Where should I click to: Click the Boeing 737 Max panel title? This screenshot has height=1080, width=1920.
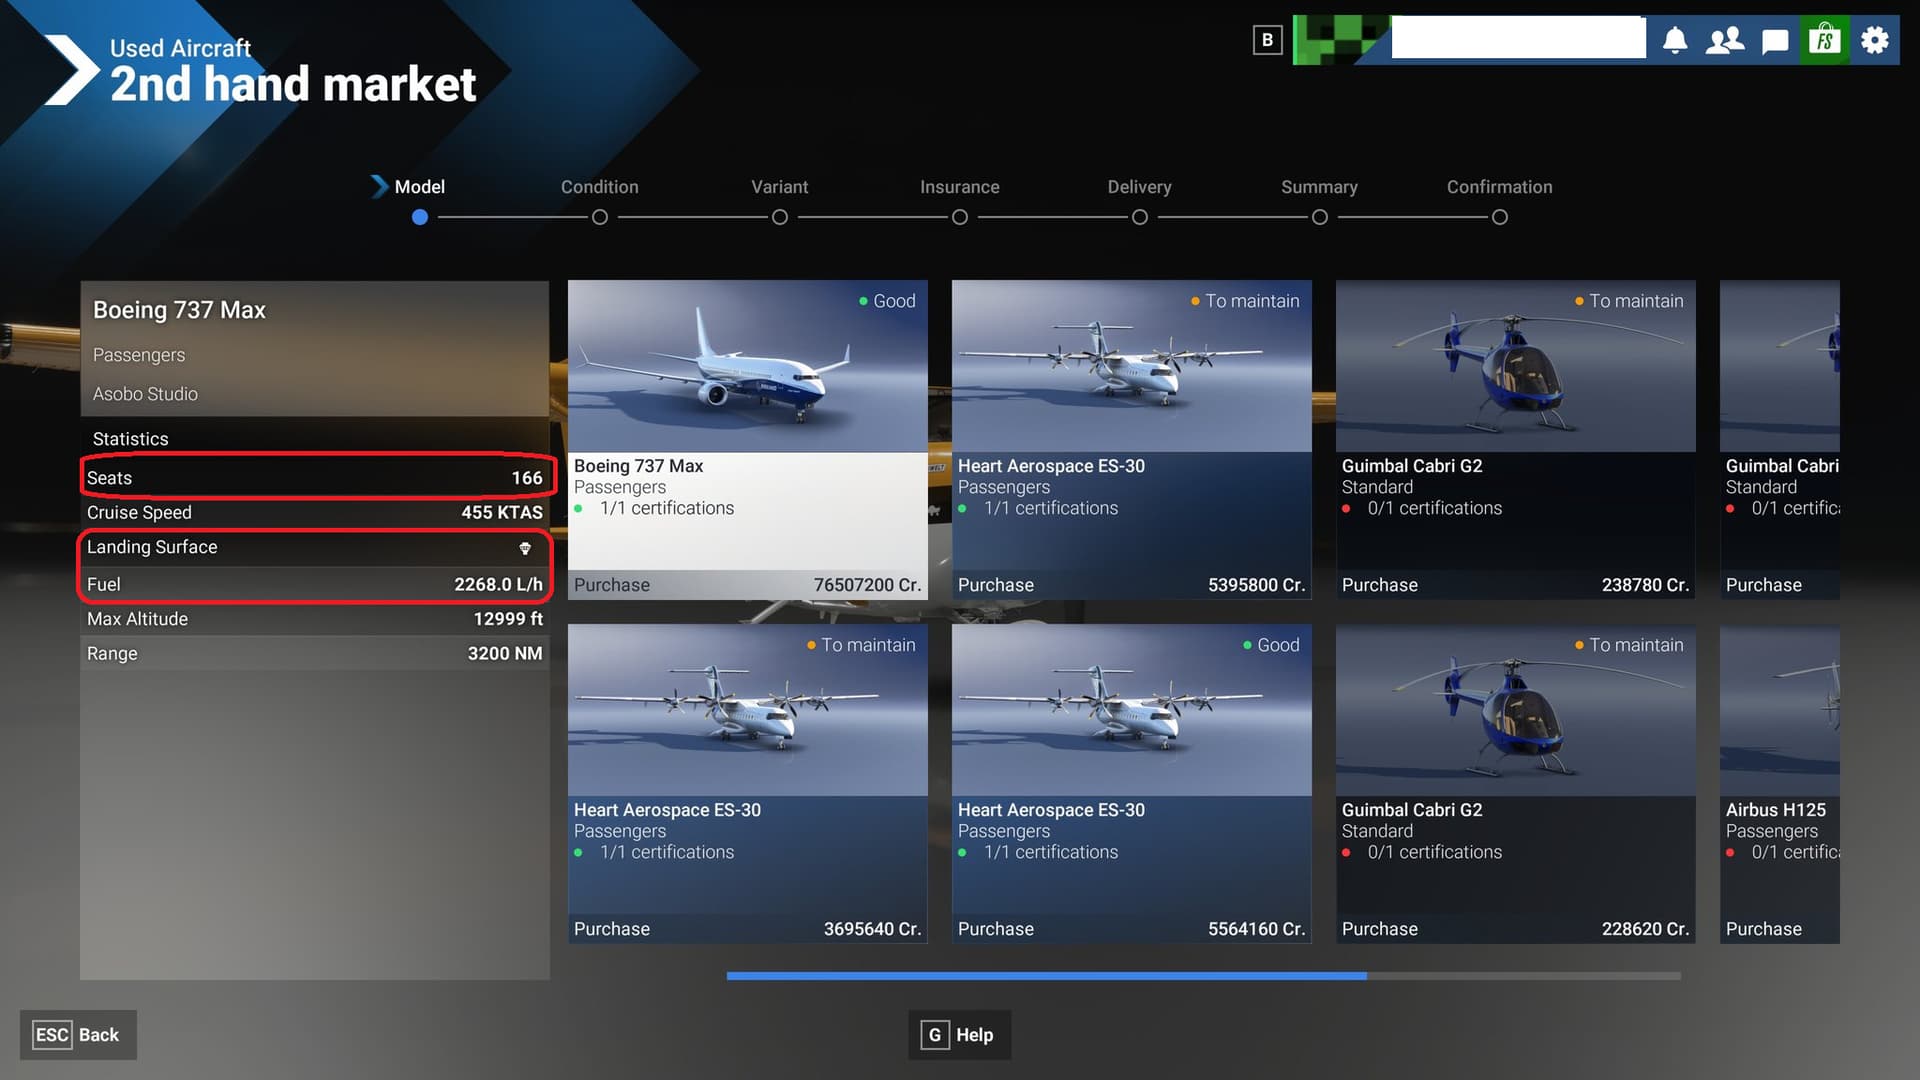tap(179, 310)
